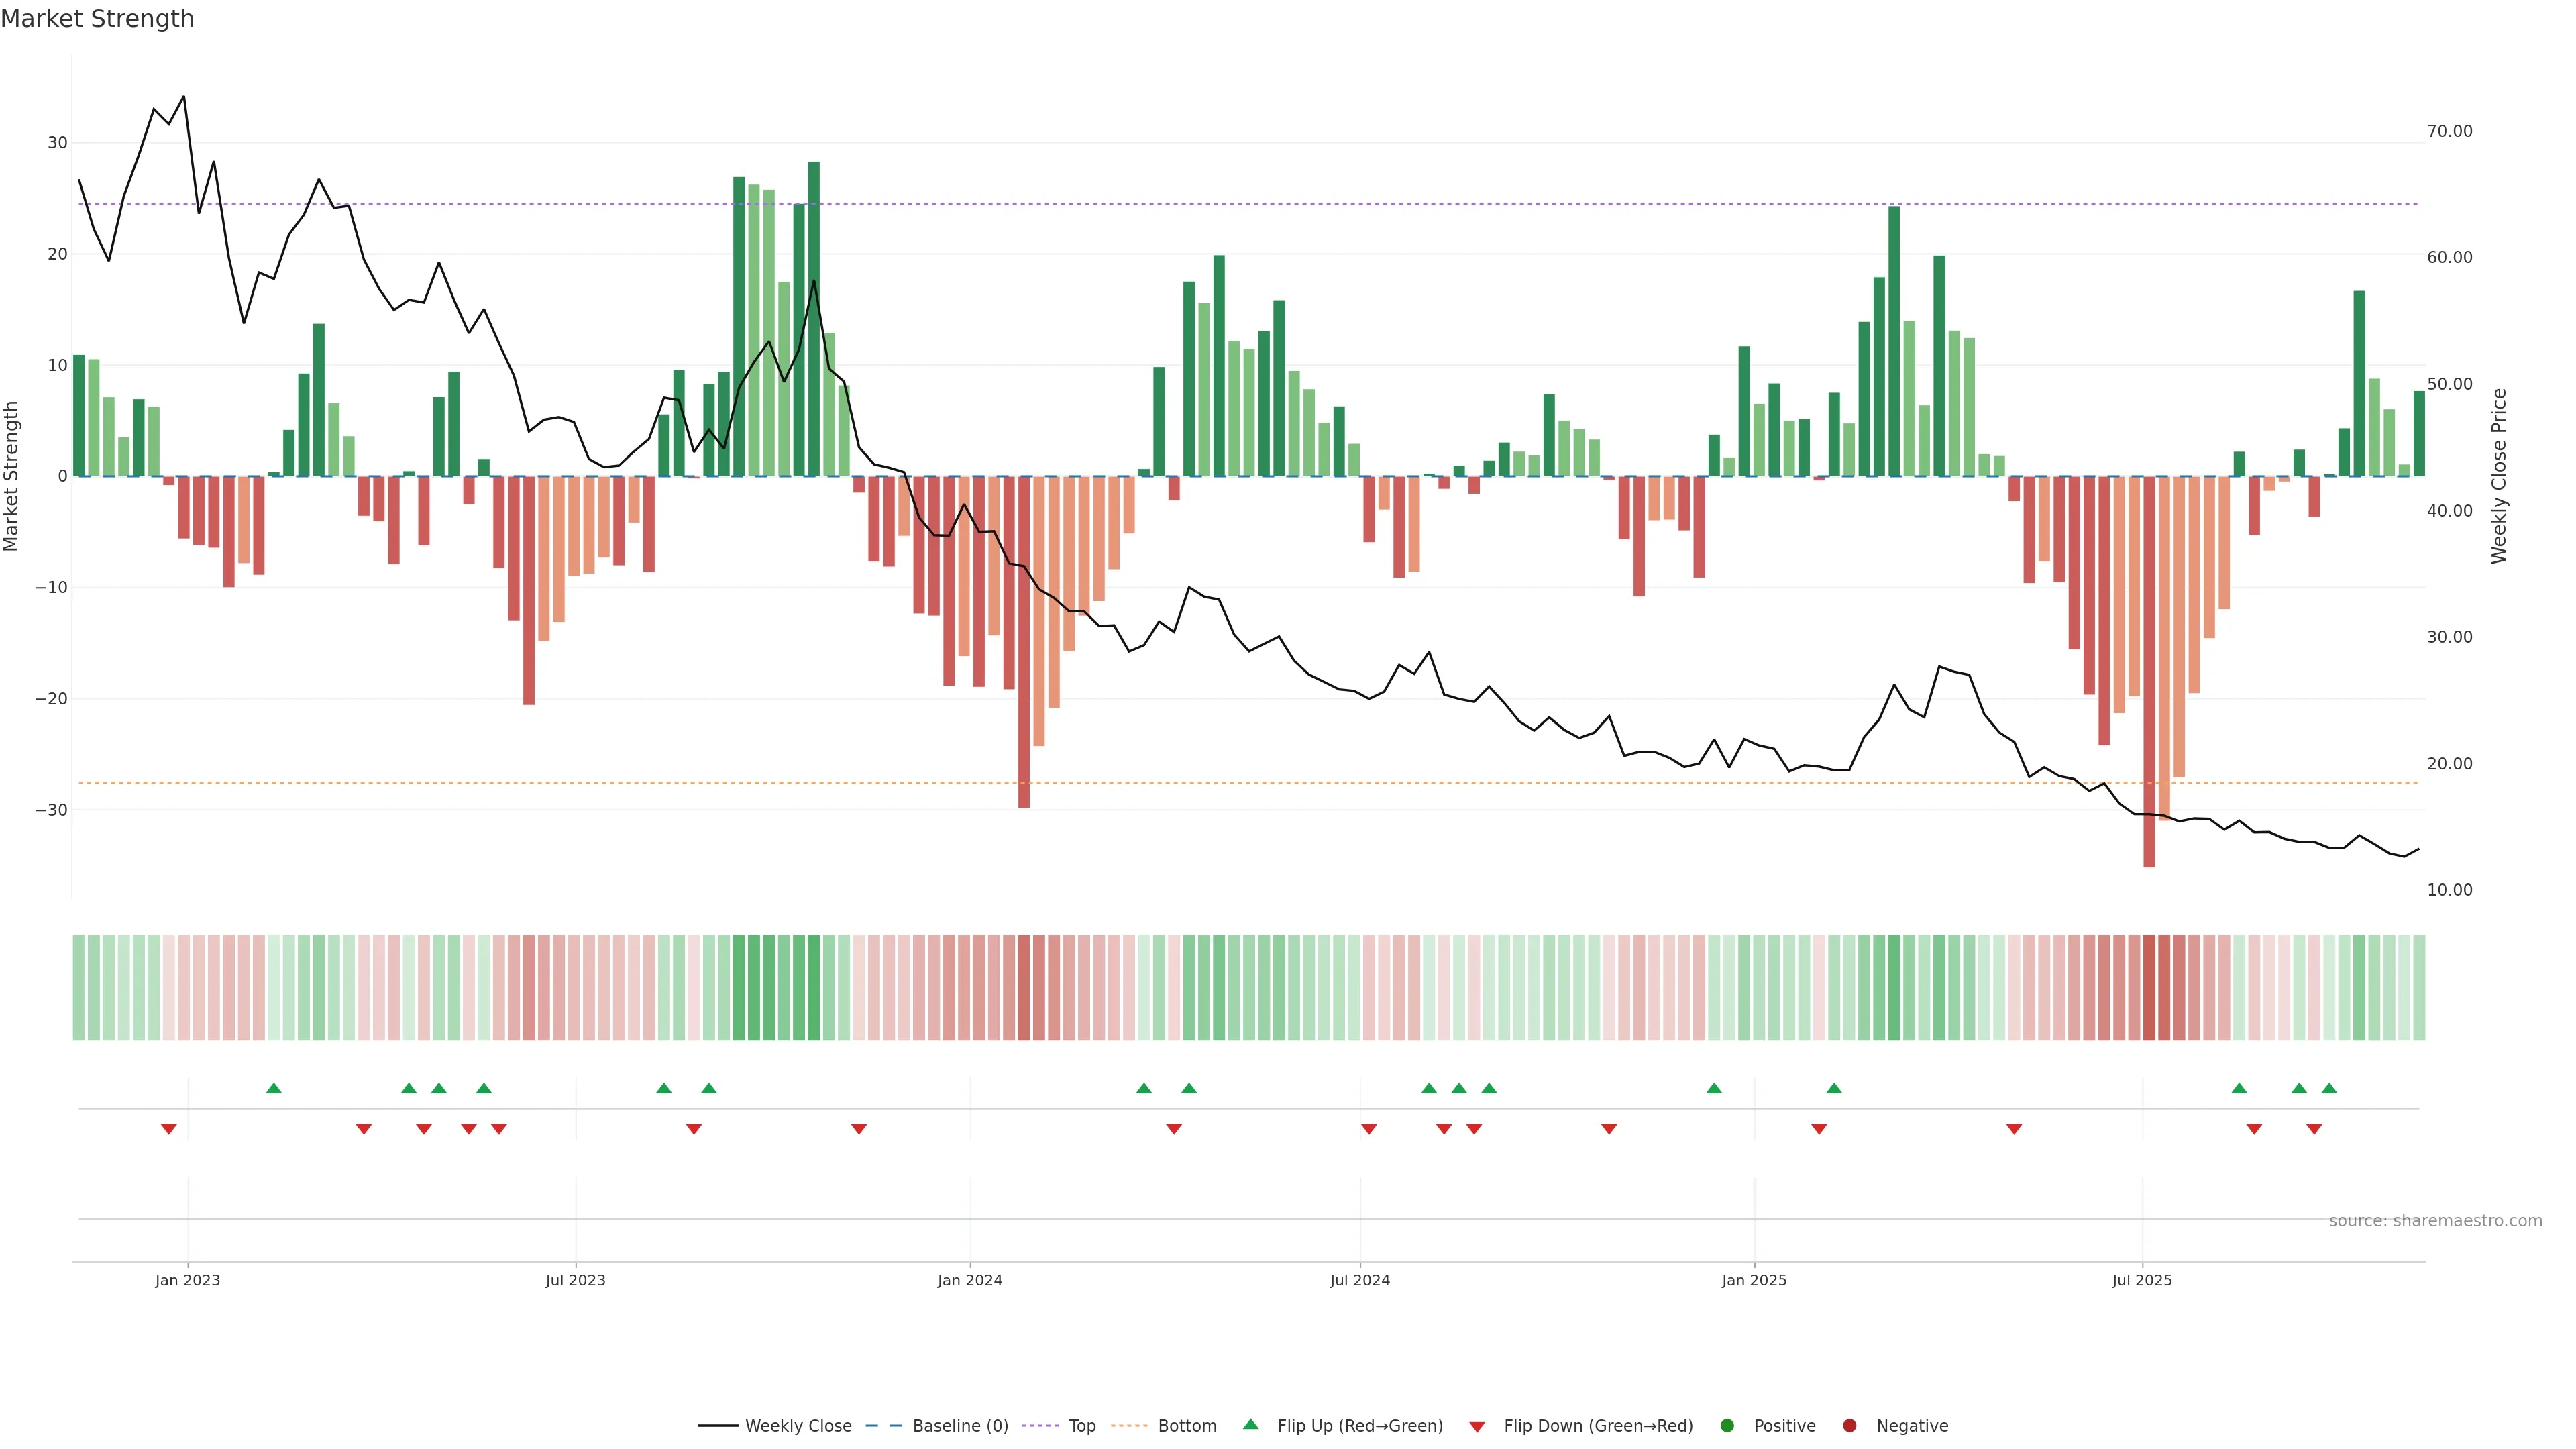Click the source: sharemaestro.com text

[2435, 1221]
